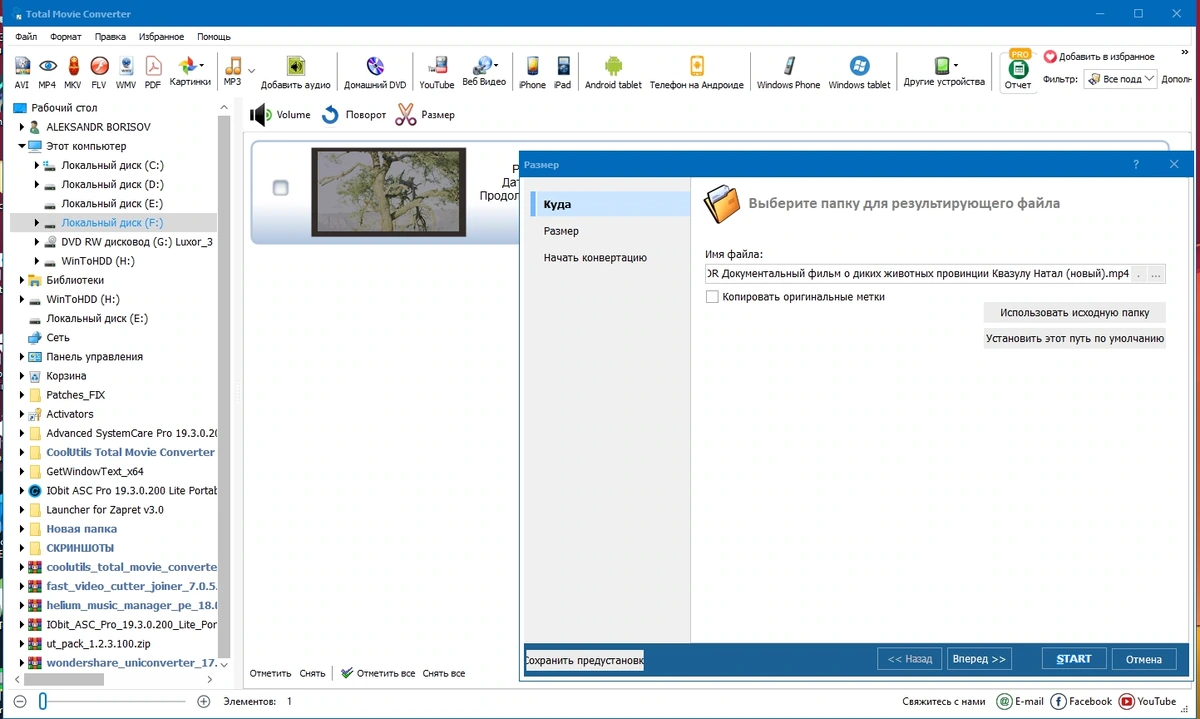1200x719 pixels.
Task: Click the thumbnail size slider handle
Action: click(x=43, y=702)
